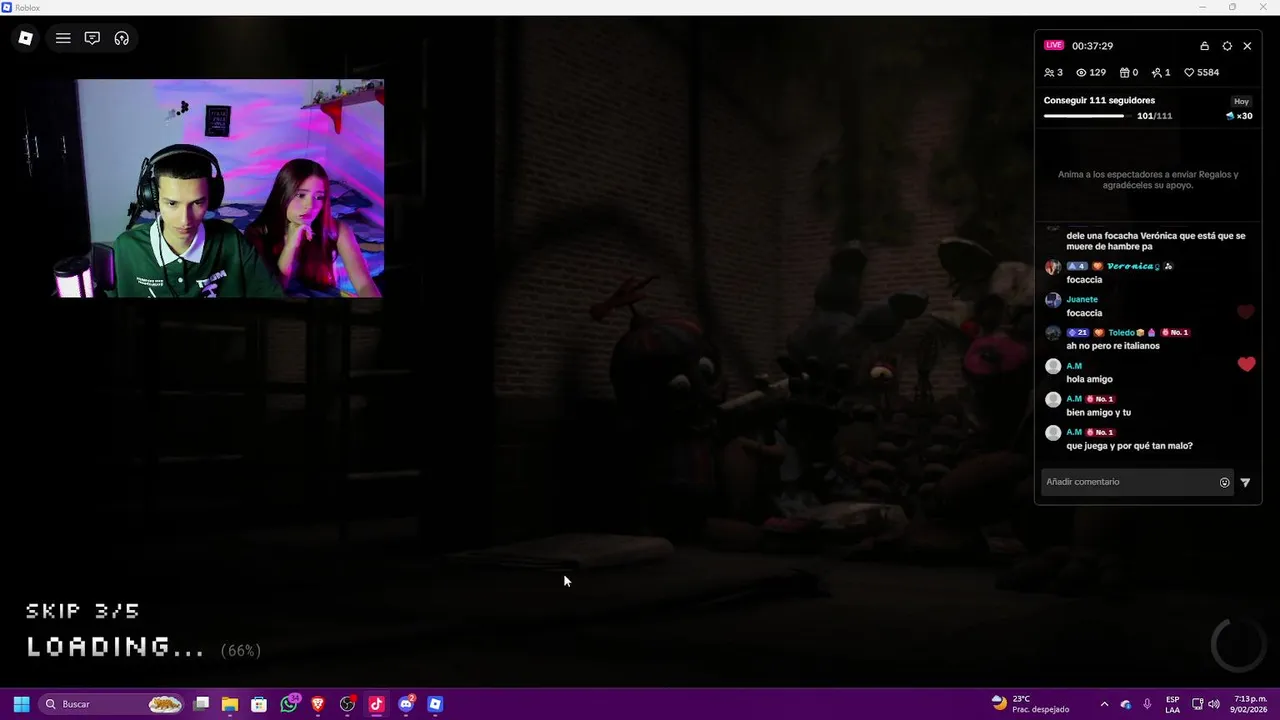This screenshot has height=720, width=1280.
Task: Open OBS Studio from taskbar
Action: click(x=347, y=704)
